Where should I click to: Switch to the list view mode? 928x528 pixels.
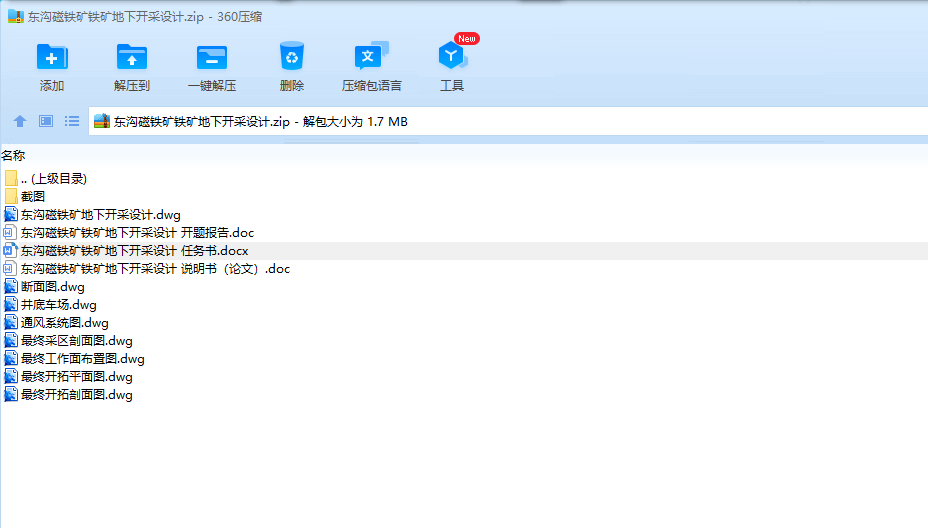72,121
